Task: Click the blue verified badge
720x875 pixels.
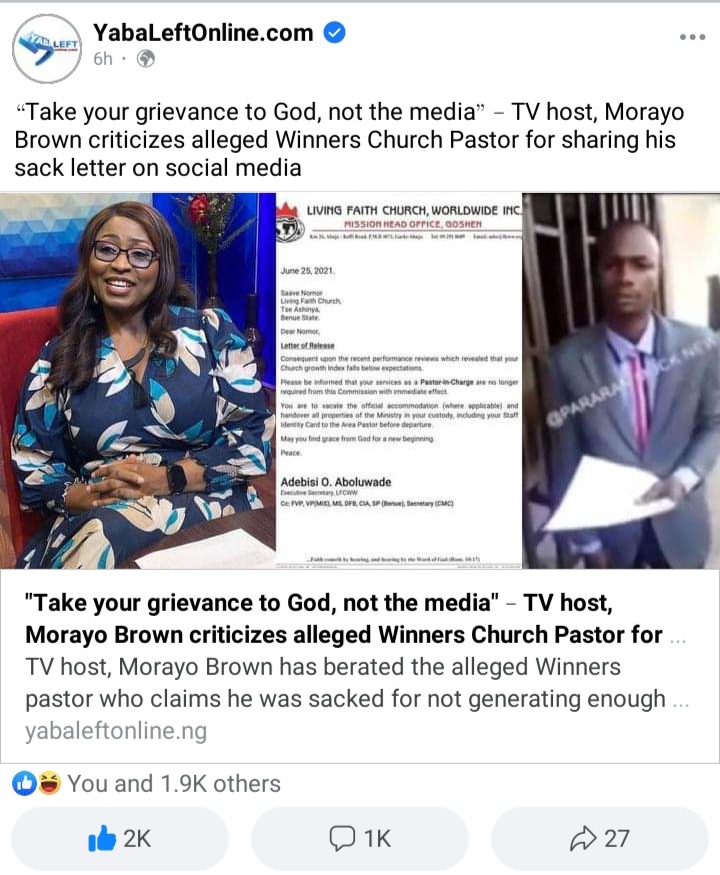Action: click(334, 32)
